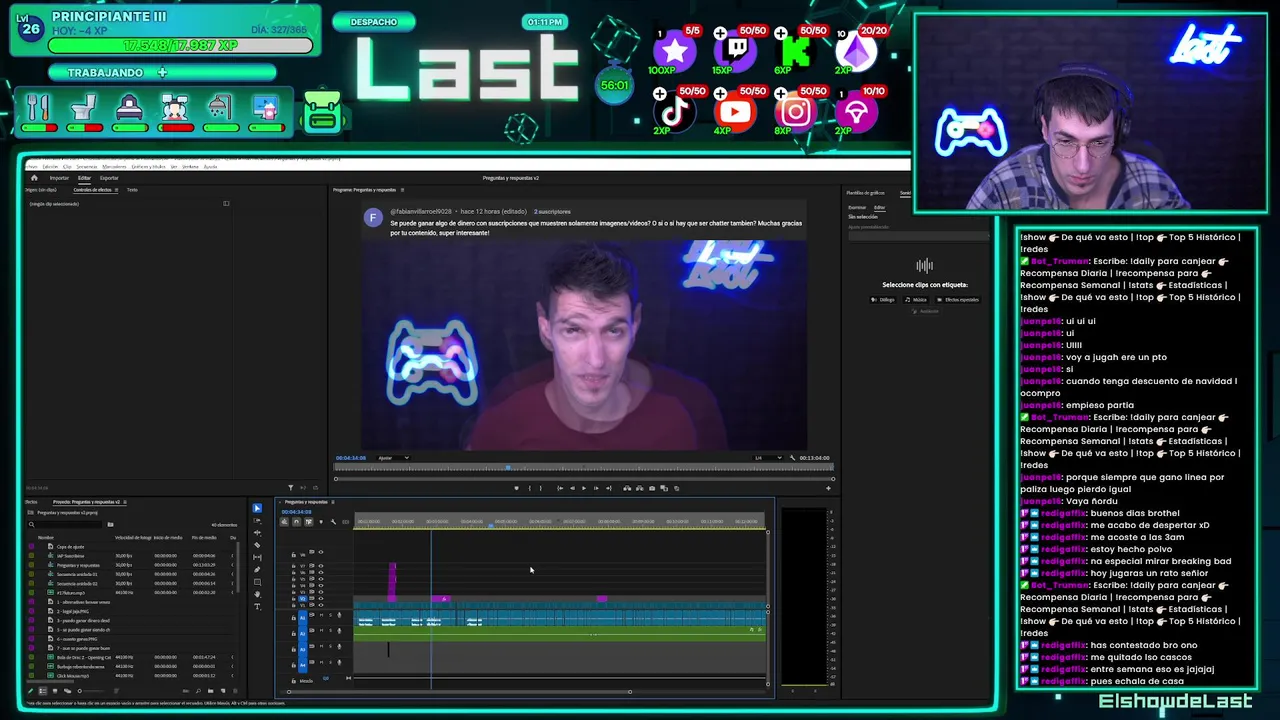The height and width of the screenshot is (720, 1280).
Task: Toggle V1 track output eye
Action: click(x=321, y=605)
